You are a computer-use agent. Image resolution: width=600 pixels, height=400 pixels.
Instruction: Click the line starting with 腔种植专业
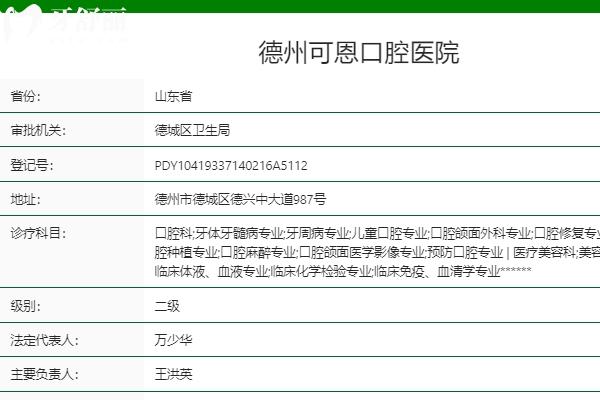point(377,252)
